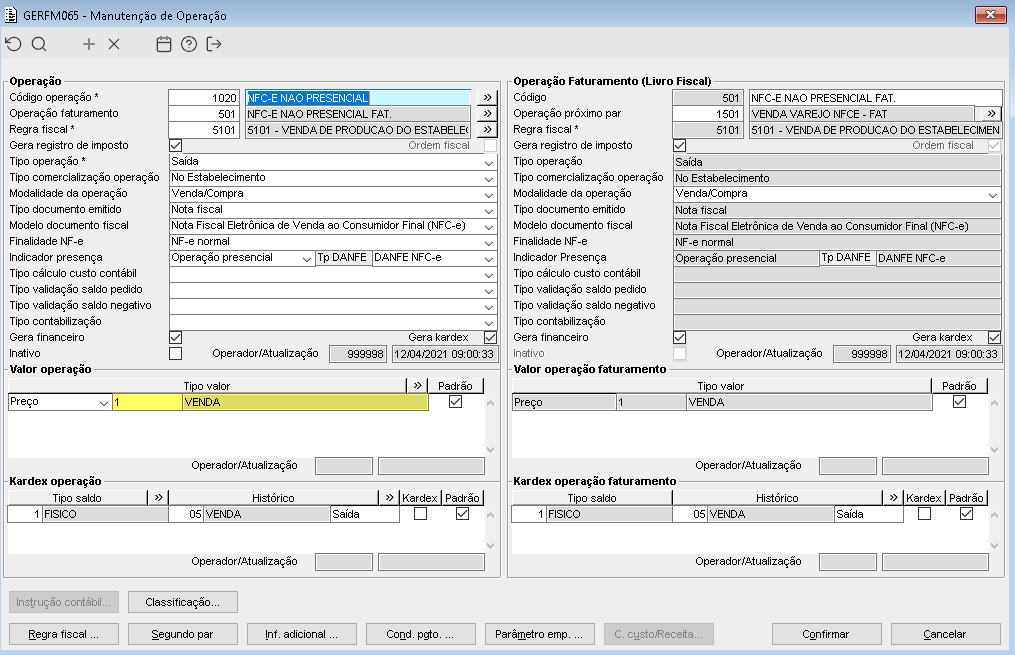Expand Tipo cálculo custo contábil dropdown in Operação
The image size is (1015, 655).
[489, 274]
